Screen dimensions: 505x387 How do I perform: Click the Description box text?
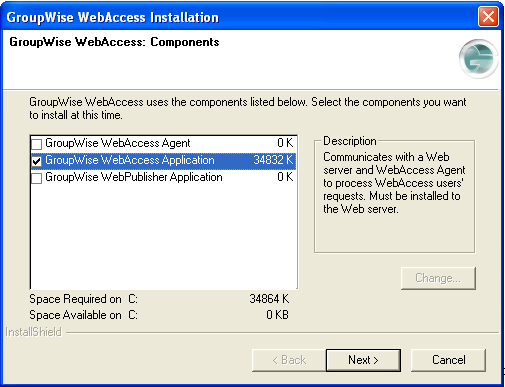(x=394, y=183)
